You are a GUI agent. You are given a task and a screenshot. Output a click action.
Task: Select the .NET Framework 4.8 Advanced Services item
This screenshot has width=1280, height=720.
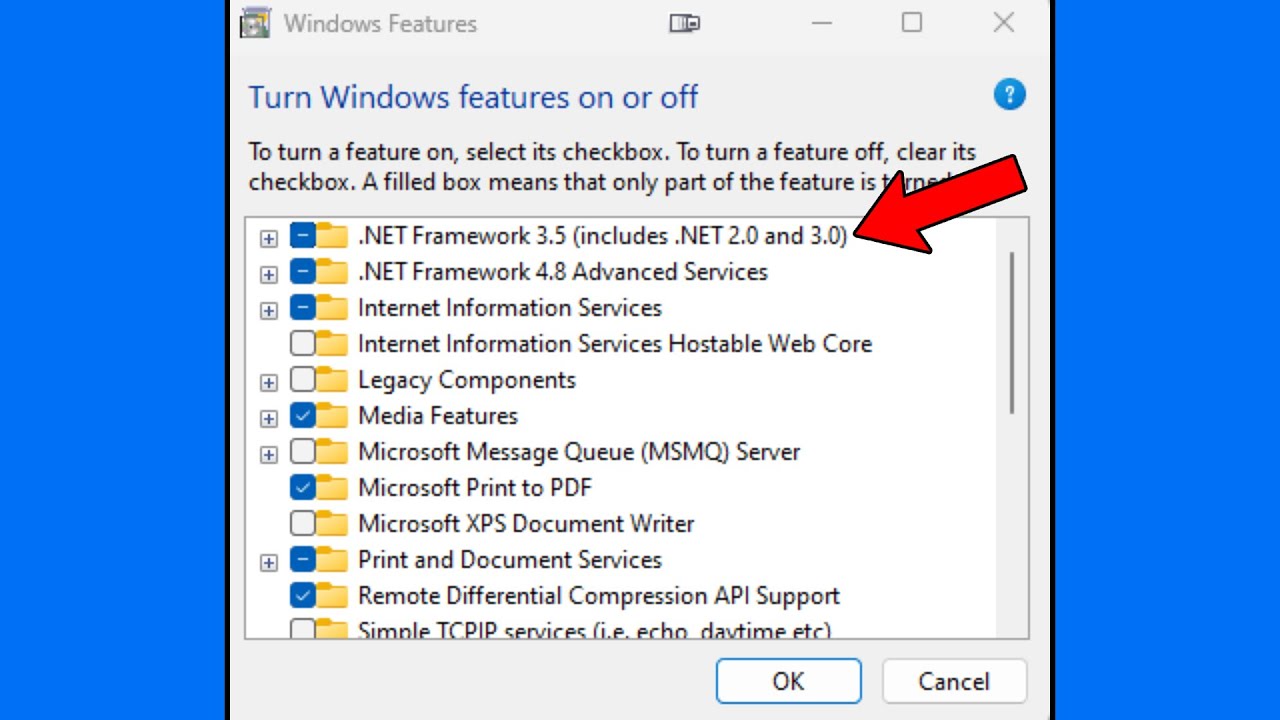tap(562, 272)
